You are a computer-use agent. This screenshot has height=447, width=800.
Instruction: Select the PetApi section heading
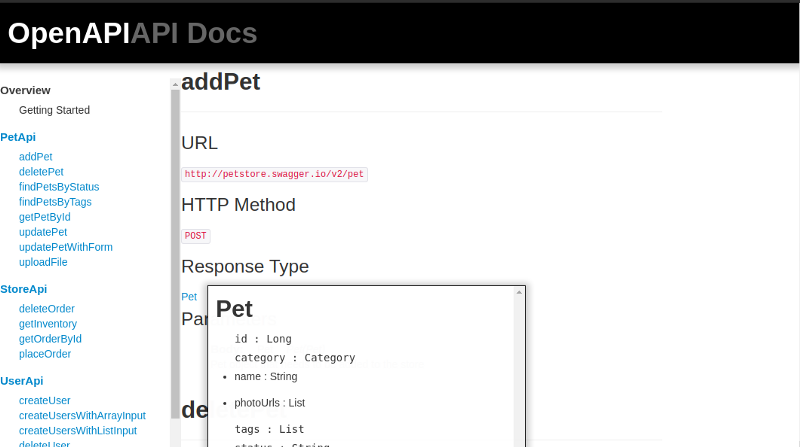coord(18,137)
